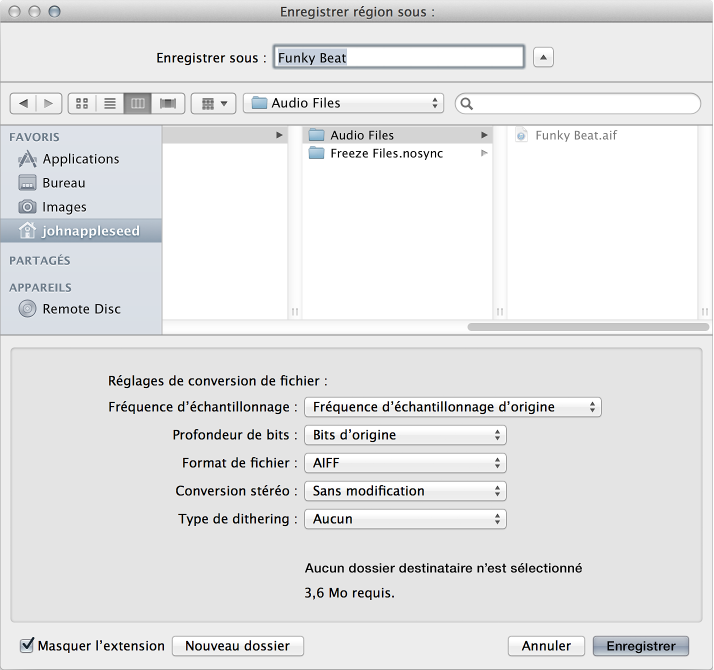Select Bureau in the sidebar
The image size is (714, 670).
tap(63, 183)
